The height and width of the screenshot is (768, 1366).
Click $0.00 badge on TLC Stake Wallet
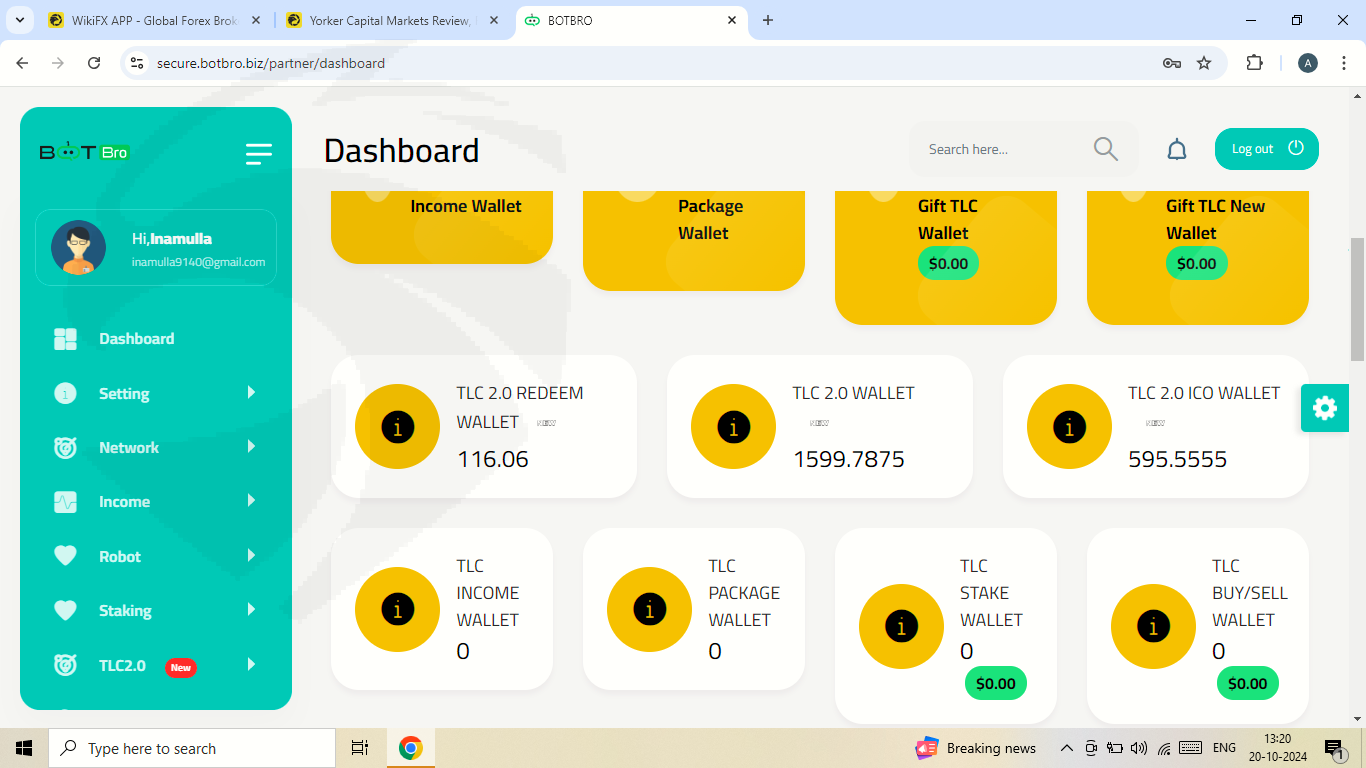click(x=996, y=684)
